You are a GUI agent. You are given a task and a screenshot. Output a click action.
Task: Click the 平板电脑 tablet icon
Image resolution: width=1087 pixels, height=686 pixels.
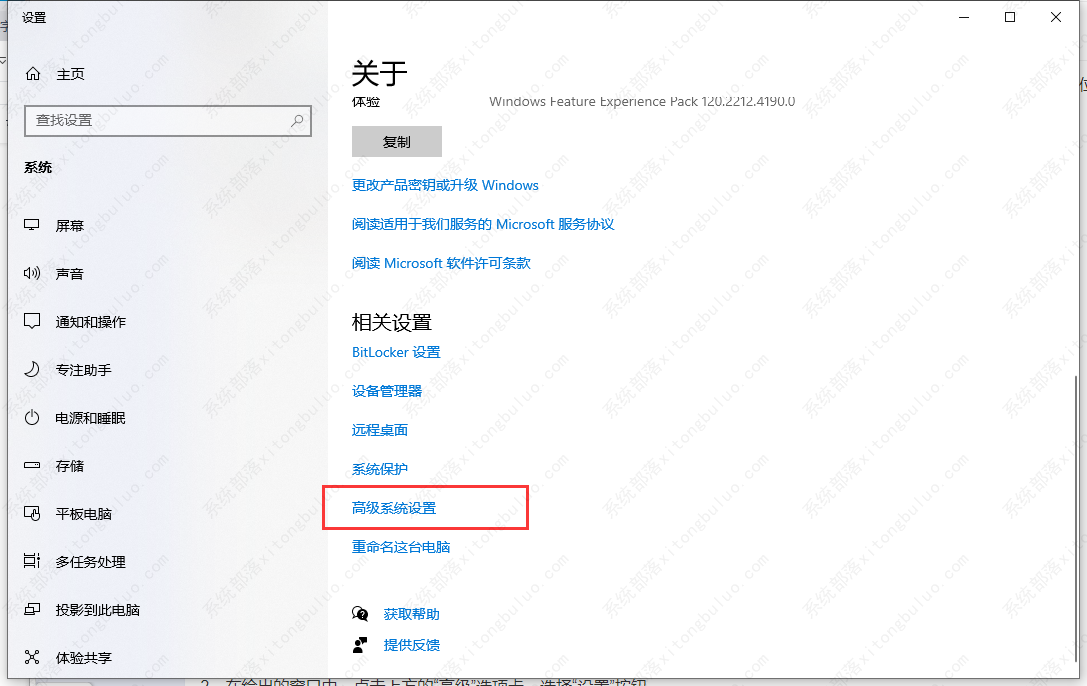[x=32, y=513]
